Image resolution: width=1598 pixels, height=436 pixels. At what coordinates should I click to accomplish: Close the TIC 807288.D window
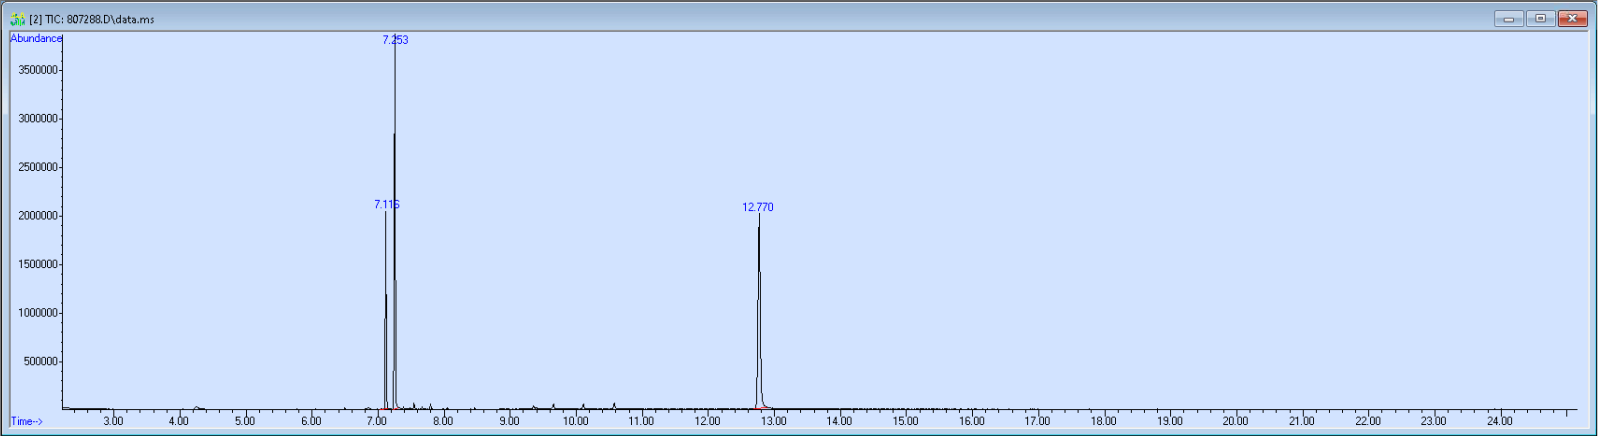[1573, 19]
